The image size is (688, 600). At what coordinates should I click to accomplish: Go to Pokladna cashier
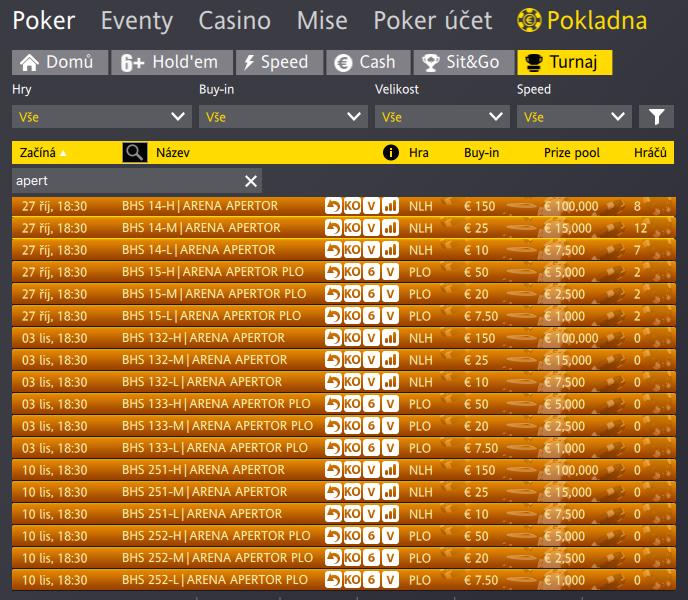[581, 21]
